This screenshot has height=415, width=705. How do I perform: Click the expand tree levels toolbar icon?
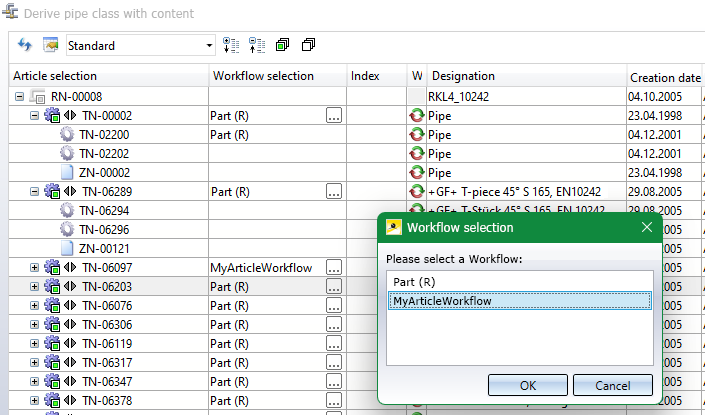point(231,46)
